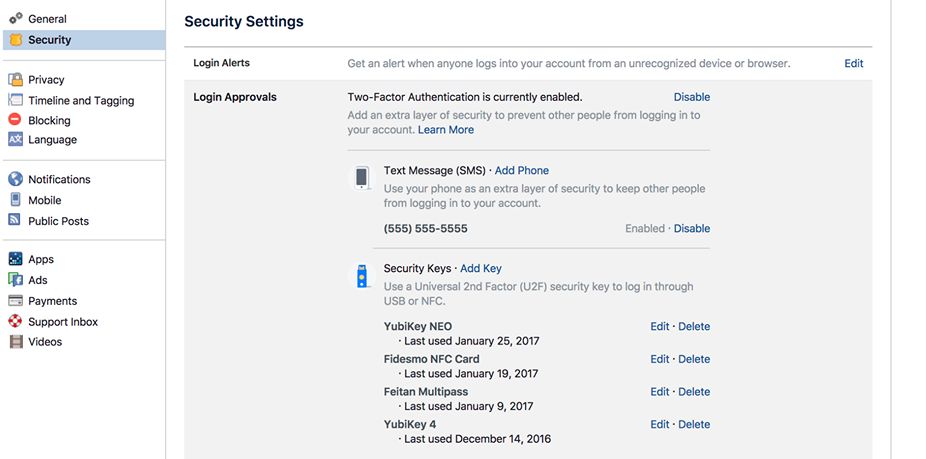926x459 pixels.
Task: Click the Notifications globe icon
Action: [x=15, y=180]
